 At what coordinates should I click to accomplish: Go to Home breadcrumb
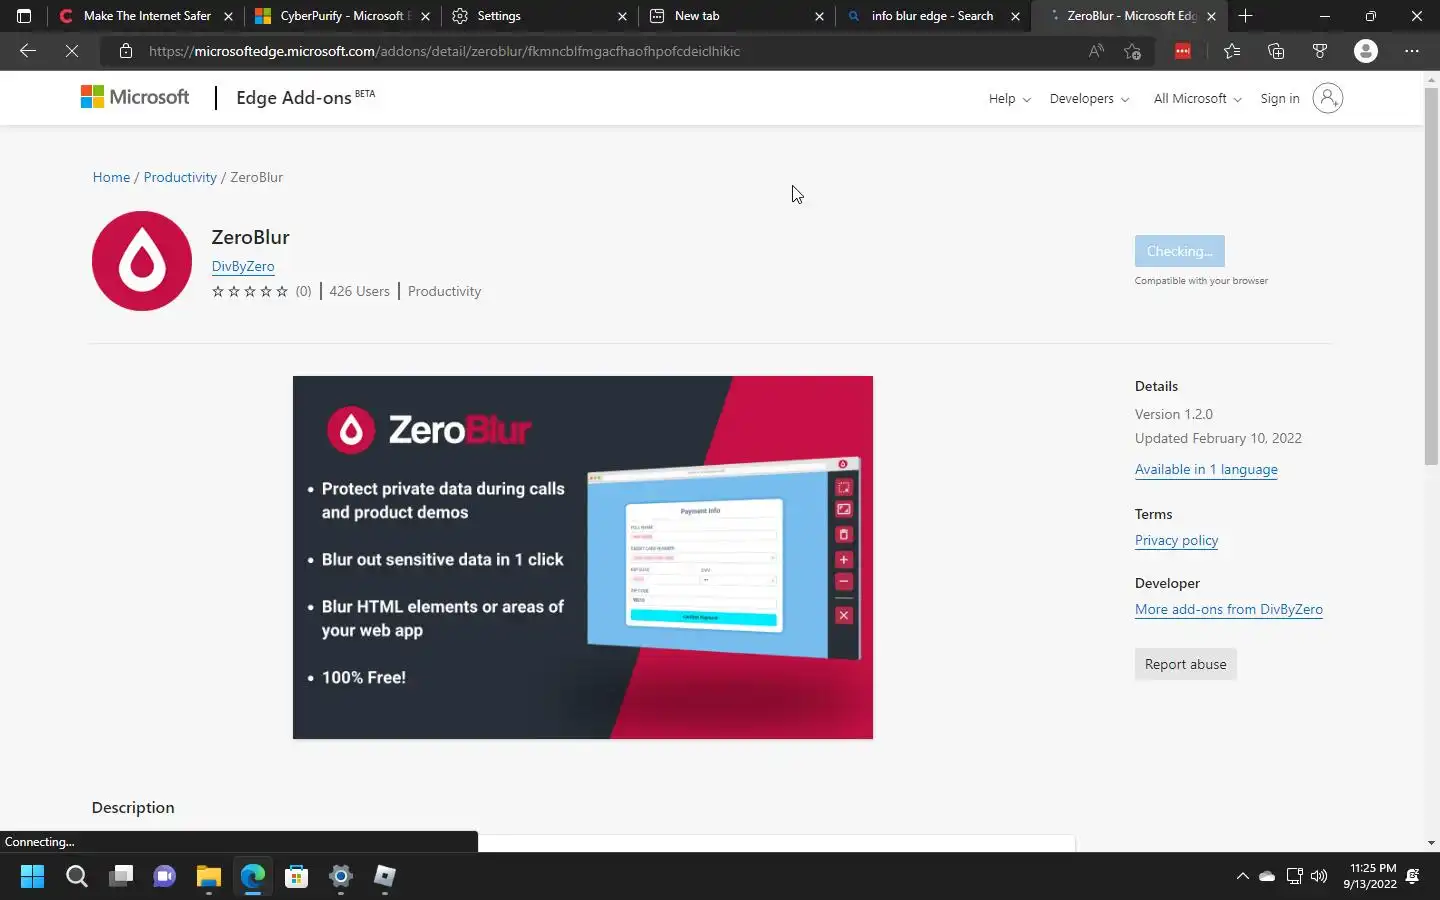[x=111, y=177]
